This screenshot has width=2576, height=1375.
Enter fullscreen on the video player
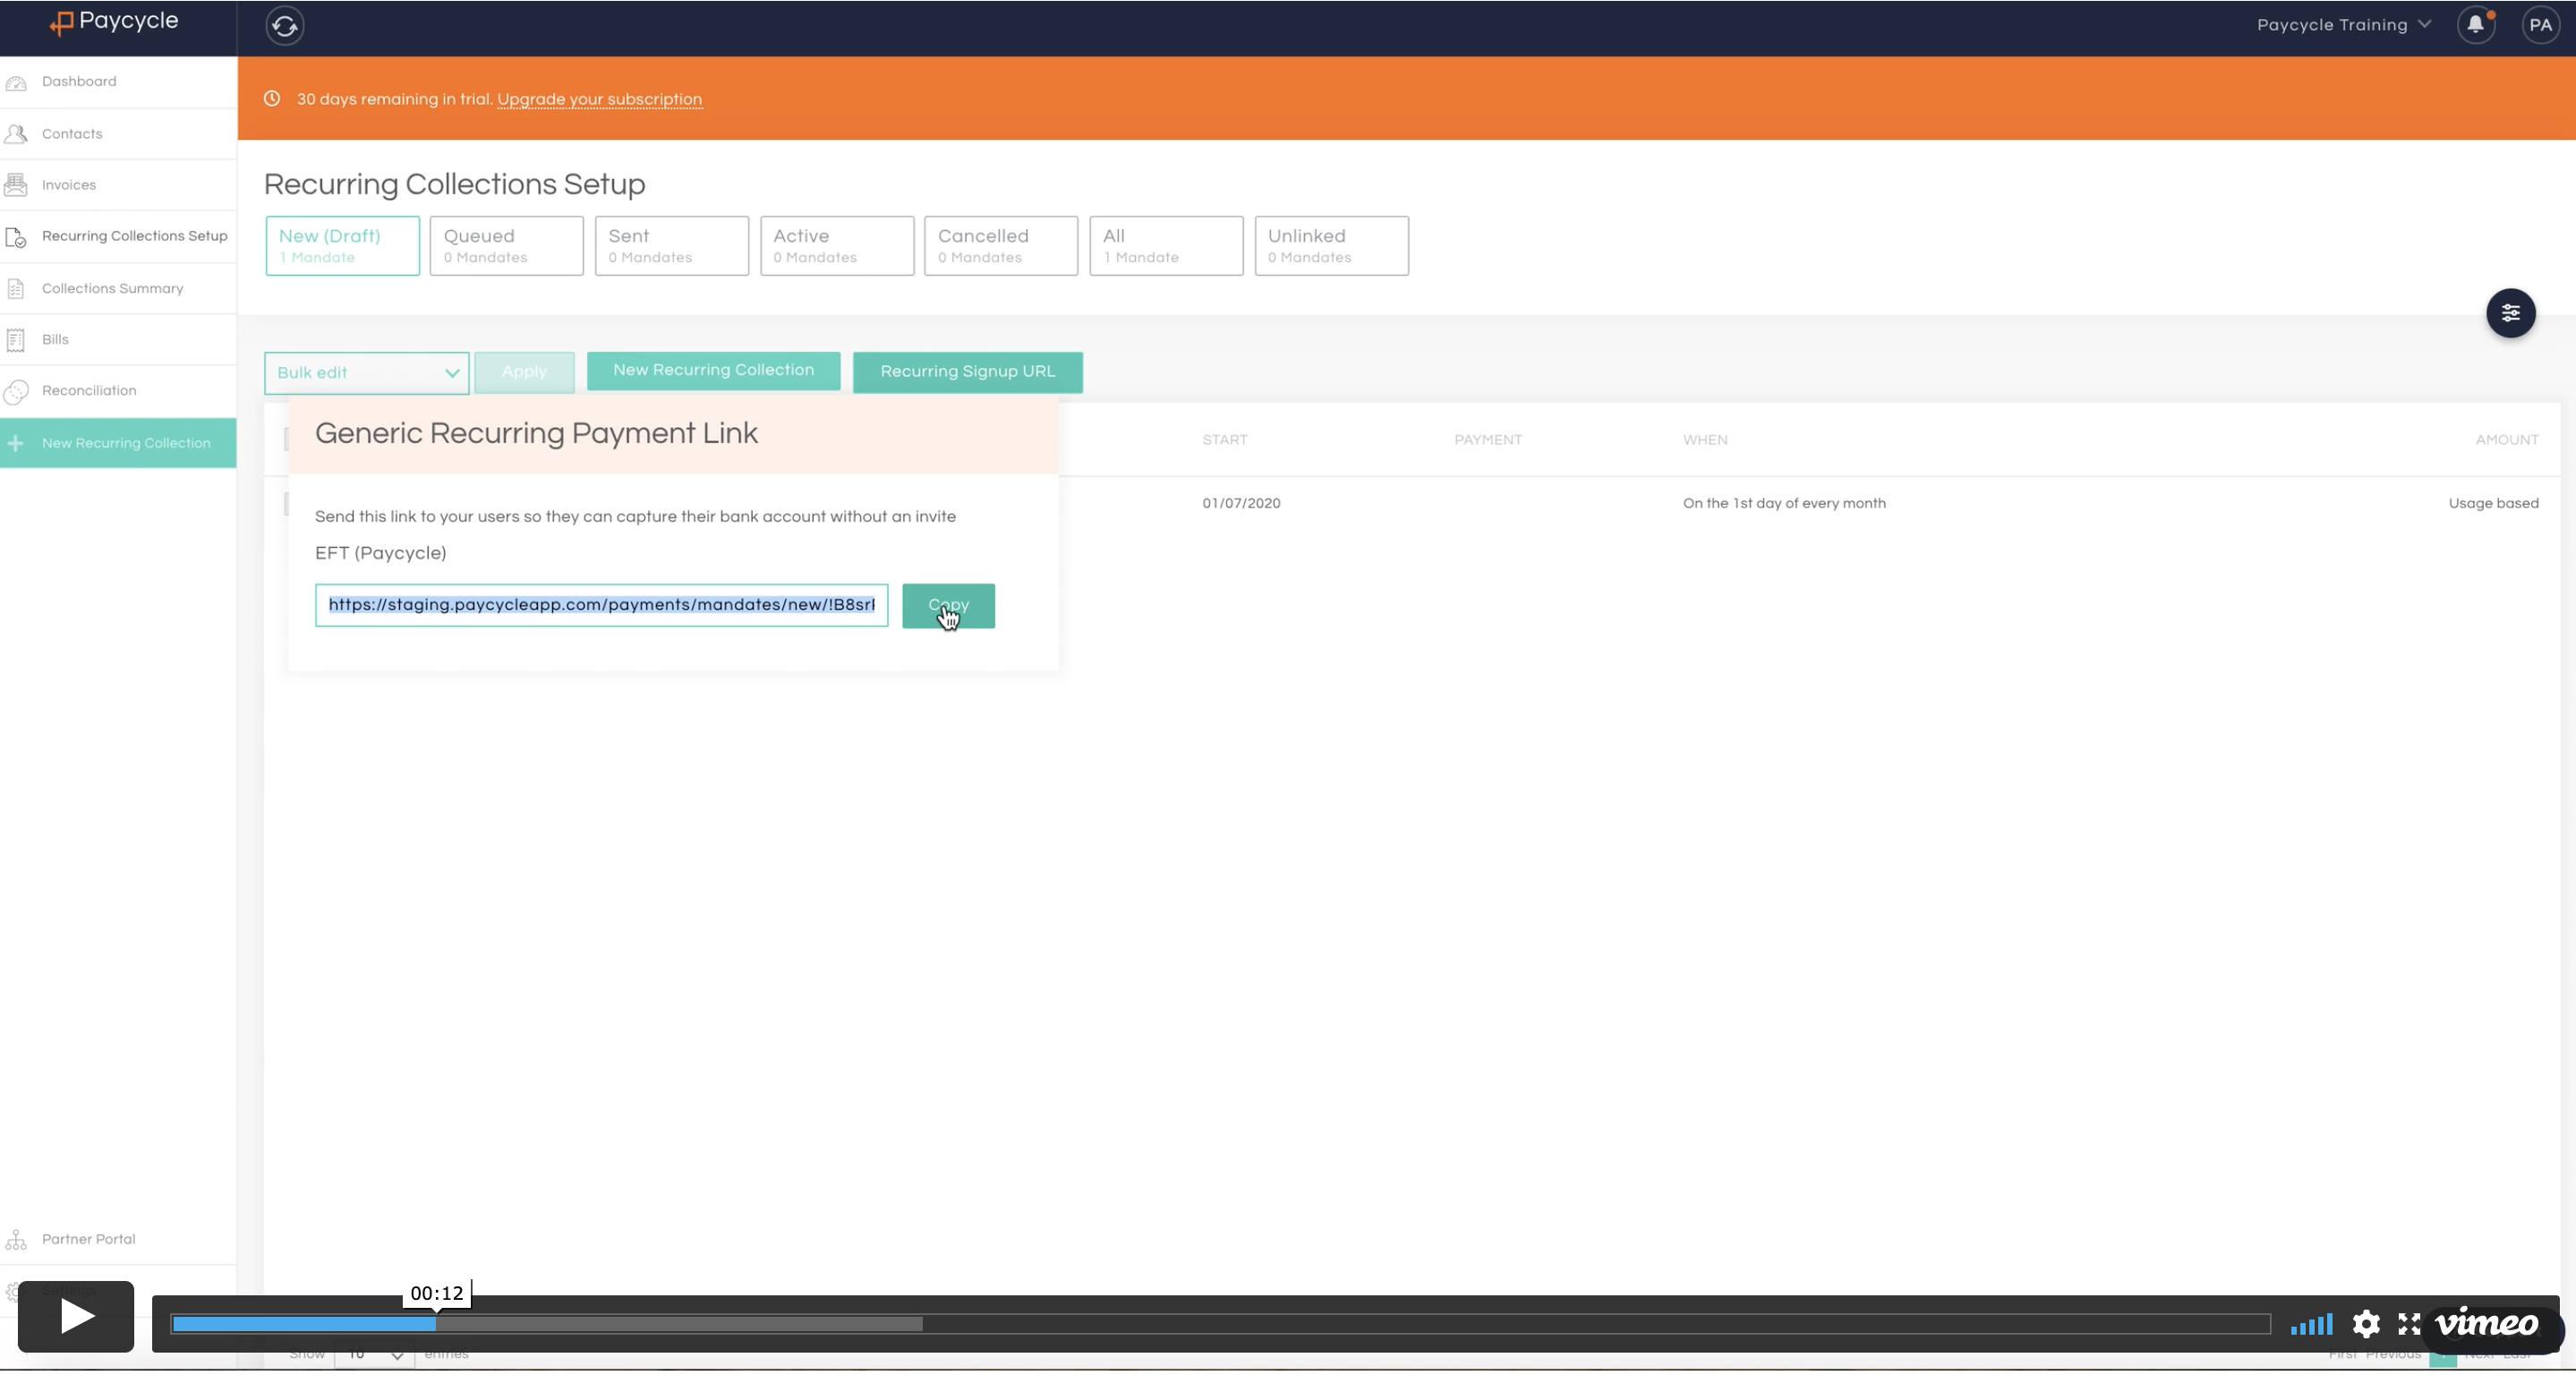tap(2409, 1324)
